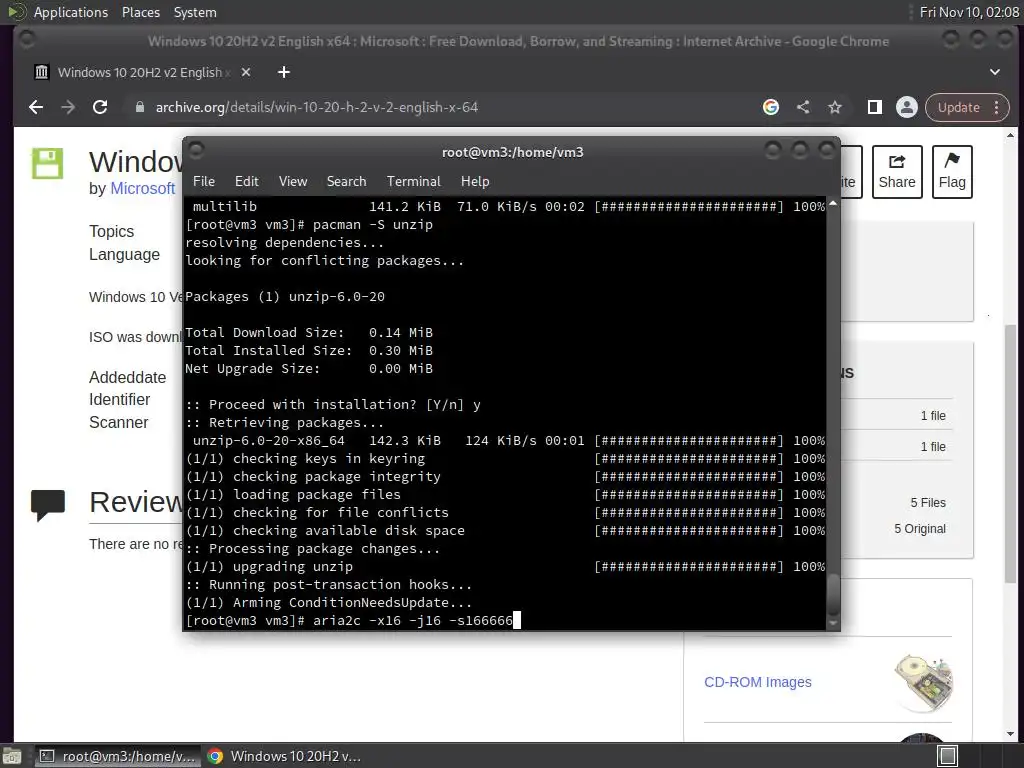Open a new Chrome tab
The image size is (1024, 768).
pos(283,72)
